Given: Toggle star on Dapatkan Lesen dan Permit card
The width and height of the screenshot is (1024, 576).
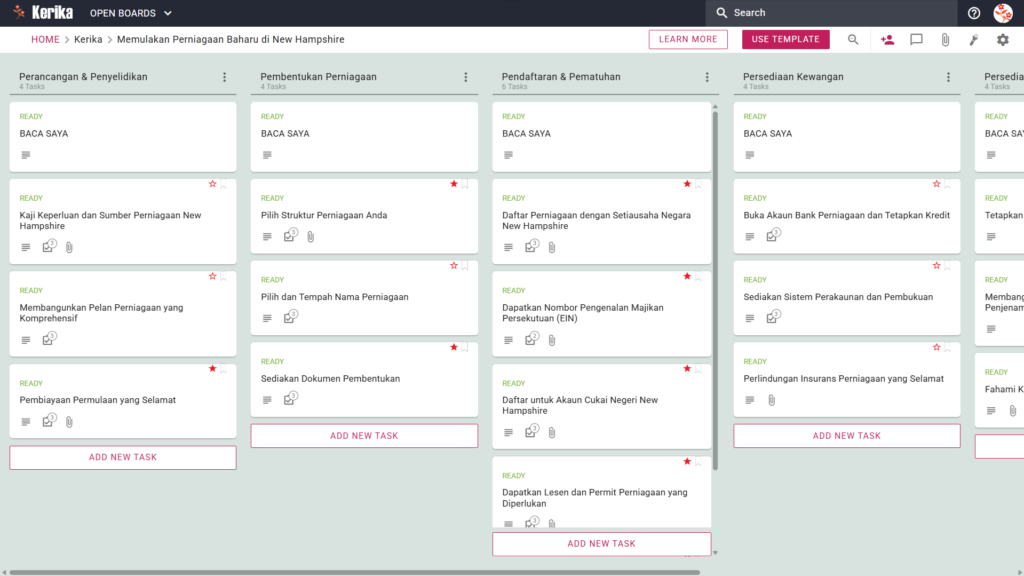Looking at the screenshot, I should [x=687, y=462].
